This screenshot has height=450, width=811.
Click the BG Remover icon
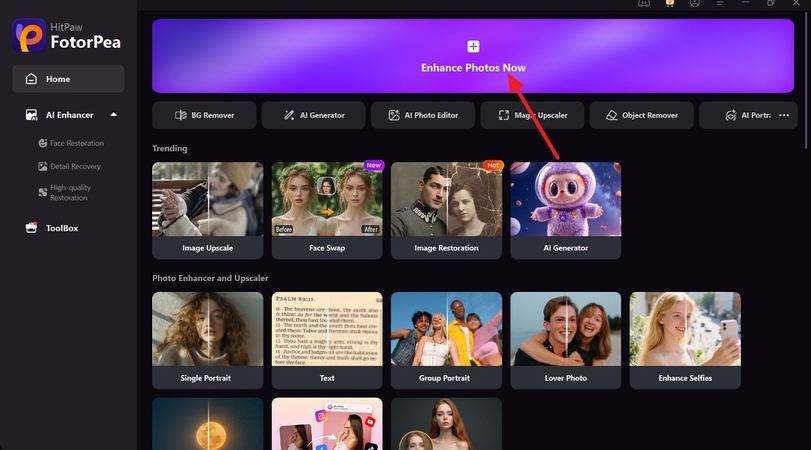(x=181, y=115)
